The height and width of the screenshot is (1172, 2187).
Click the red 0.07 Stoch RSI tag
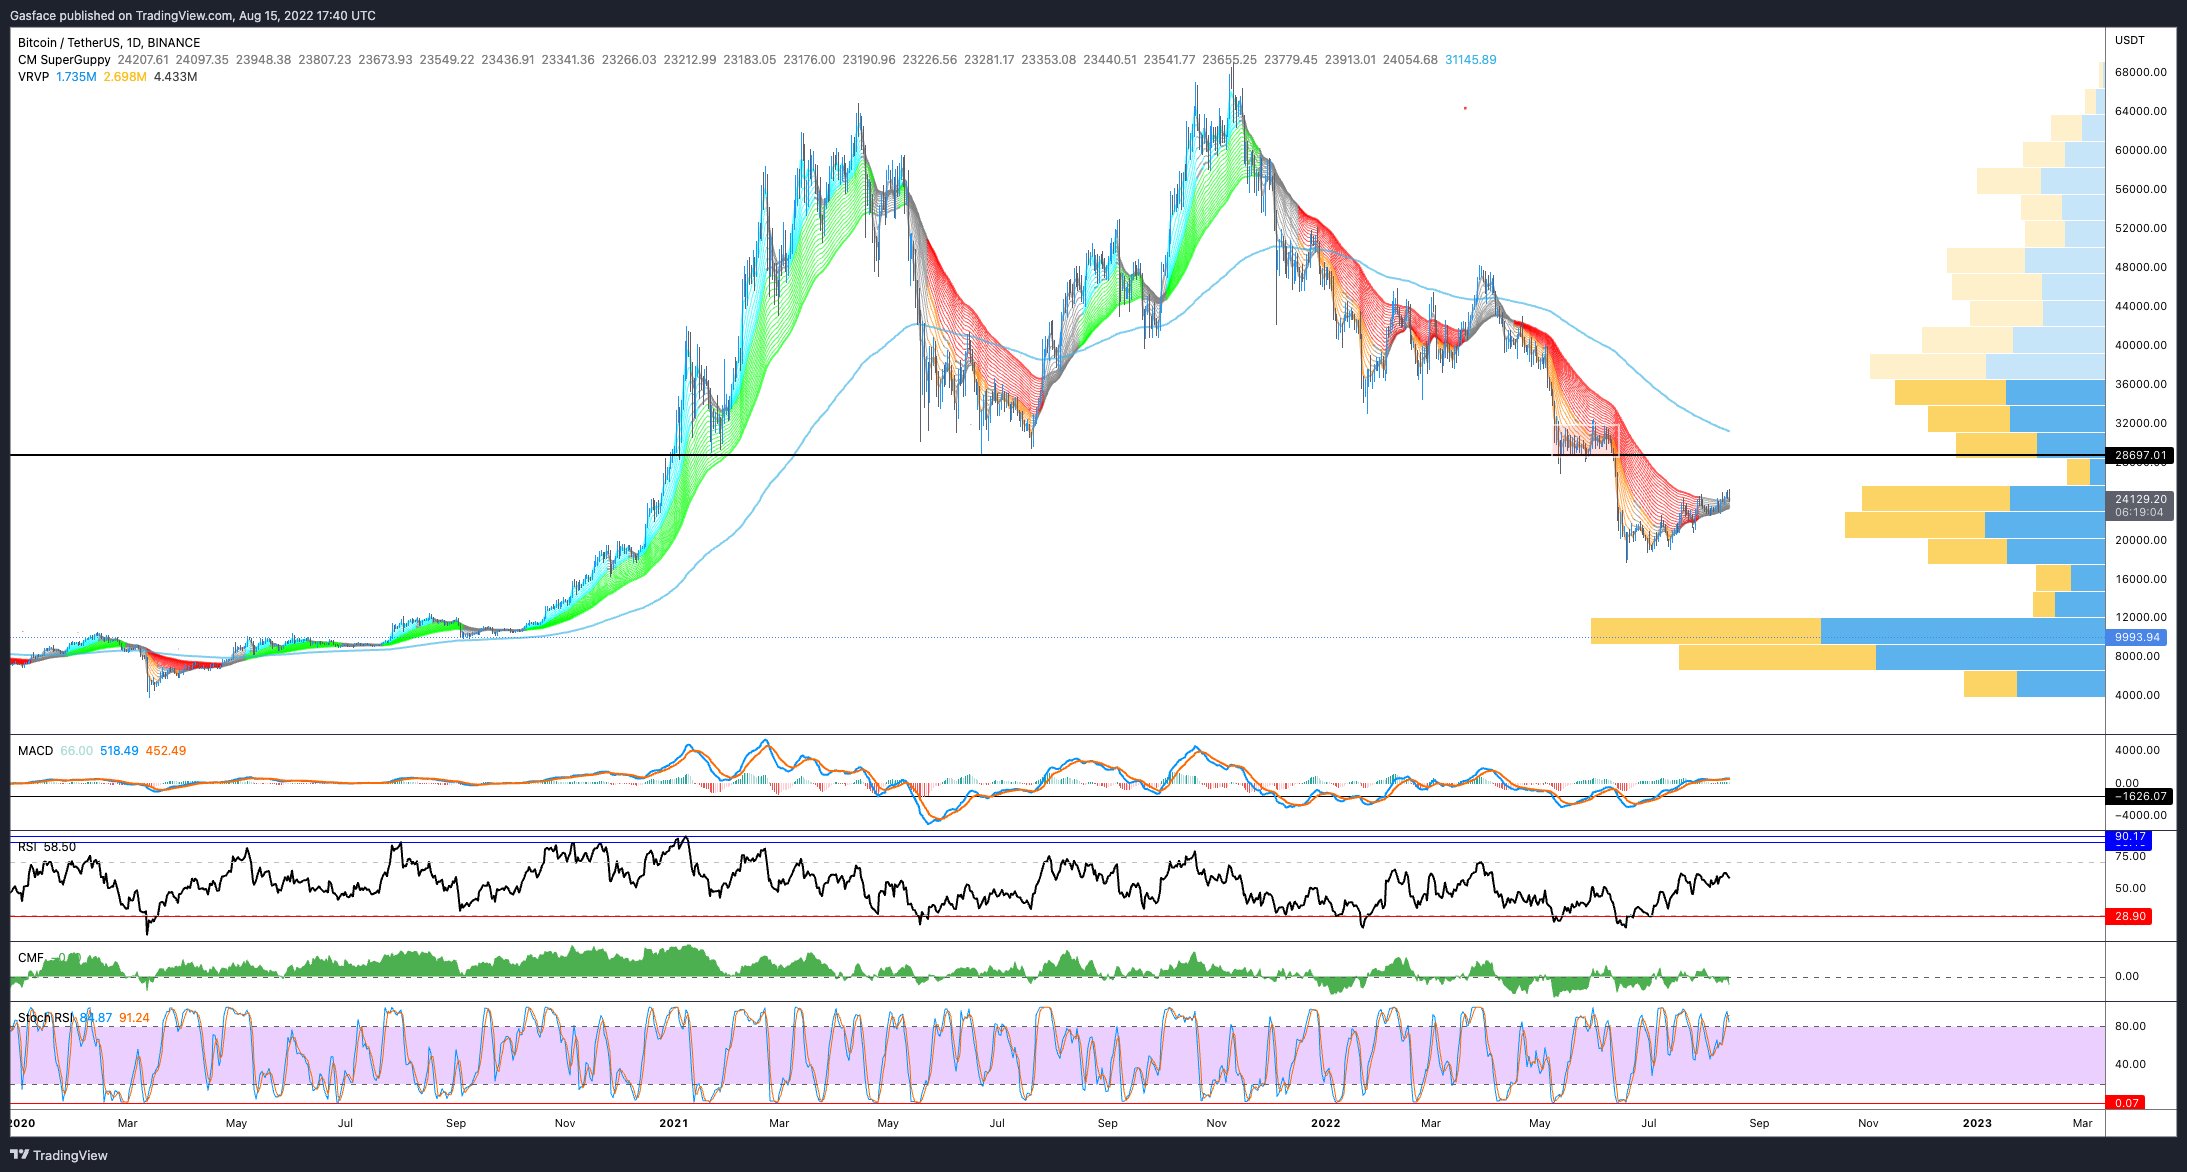(x=2127, y=1103)
